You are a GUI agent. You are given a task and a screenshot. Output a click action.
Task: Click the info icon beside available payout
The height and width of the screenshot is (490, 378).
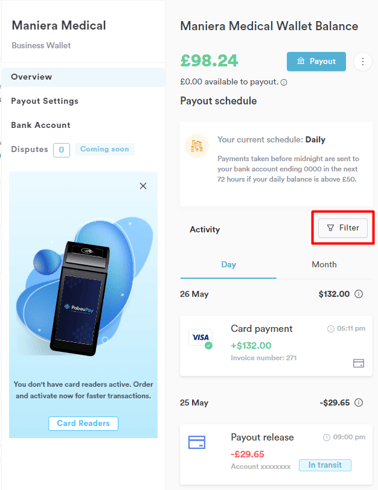point(284,82)
